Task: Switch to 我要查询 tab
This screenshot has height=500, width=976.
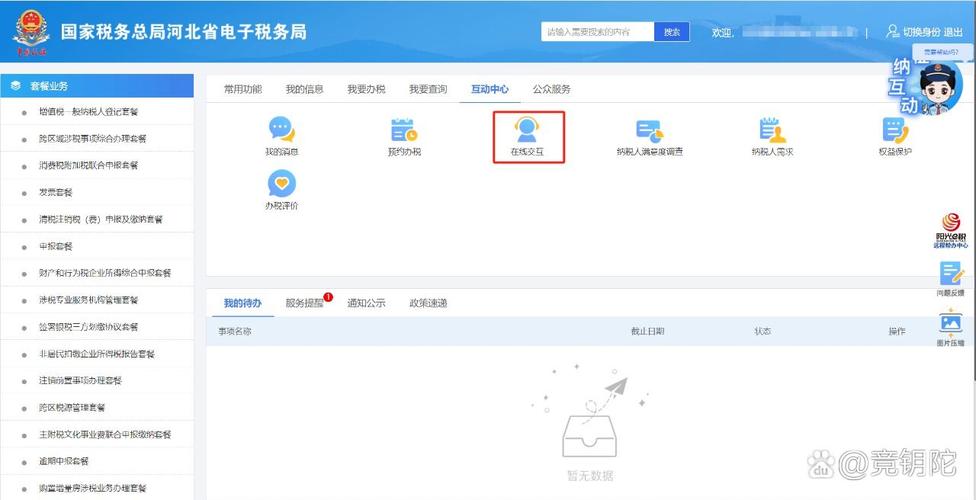Action: (428, 89)
